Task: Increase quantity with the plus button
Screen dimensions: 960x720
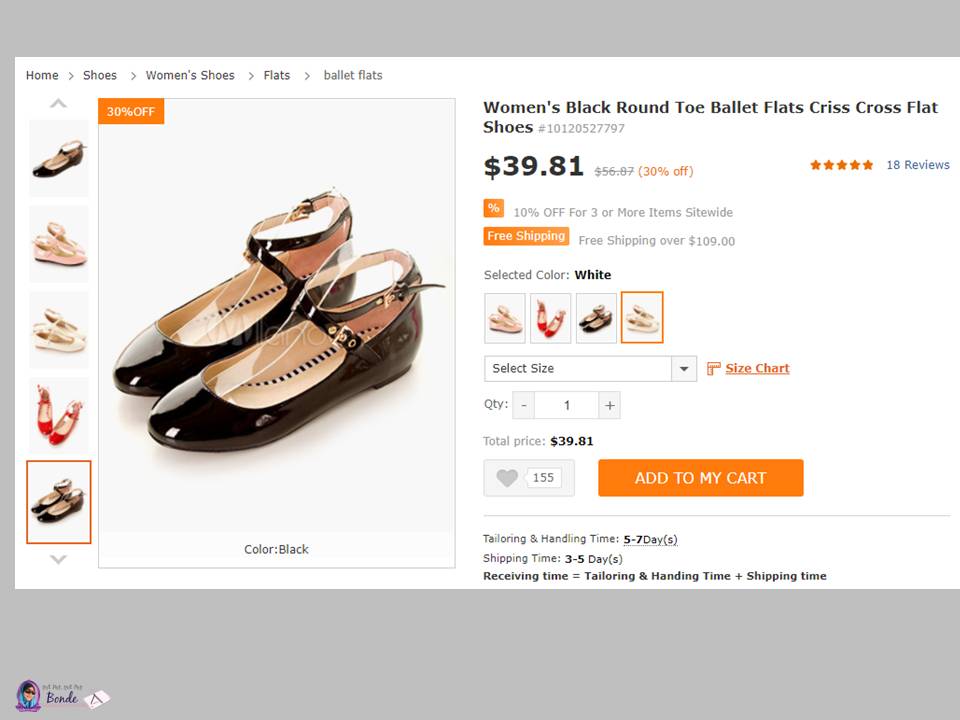Action: [610, 405]
